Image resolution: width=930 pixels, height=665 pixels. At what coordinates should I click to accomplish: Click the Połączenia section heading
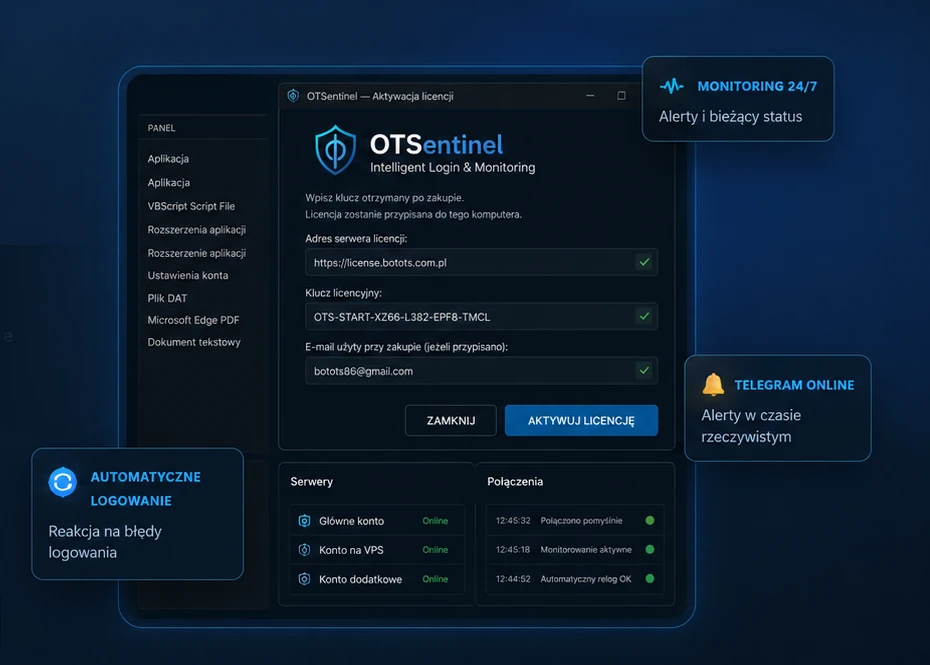[515, 482]
